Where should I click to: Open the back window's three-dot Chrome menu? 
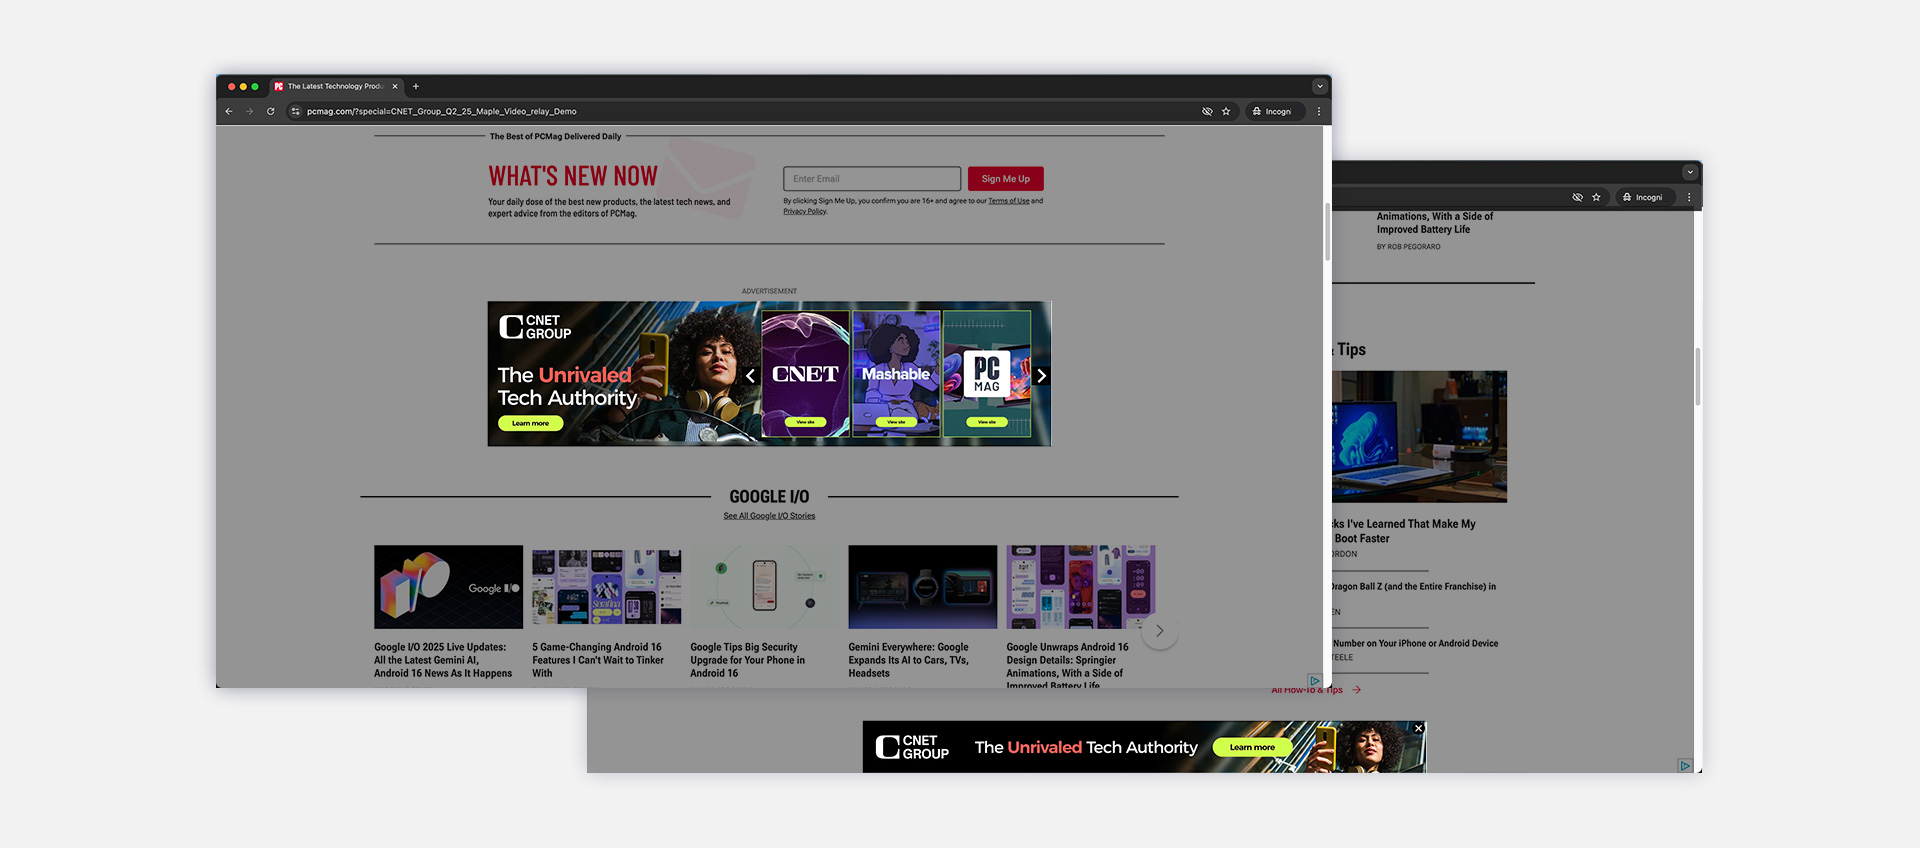(1689, 198)
